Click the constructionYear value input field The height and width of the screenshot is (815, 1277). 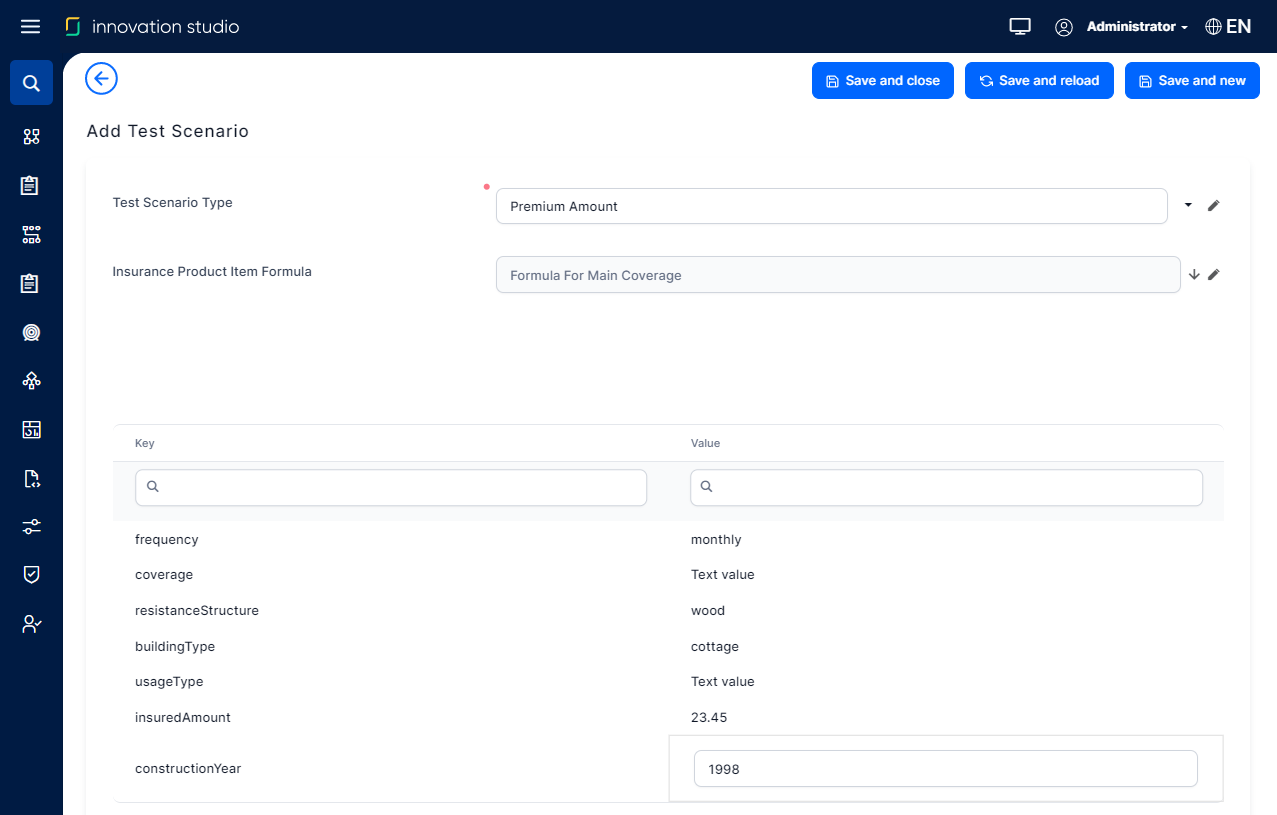pos(945,769)
